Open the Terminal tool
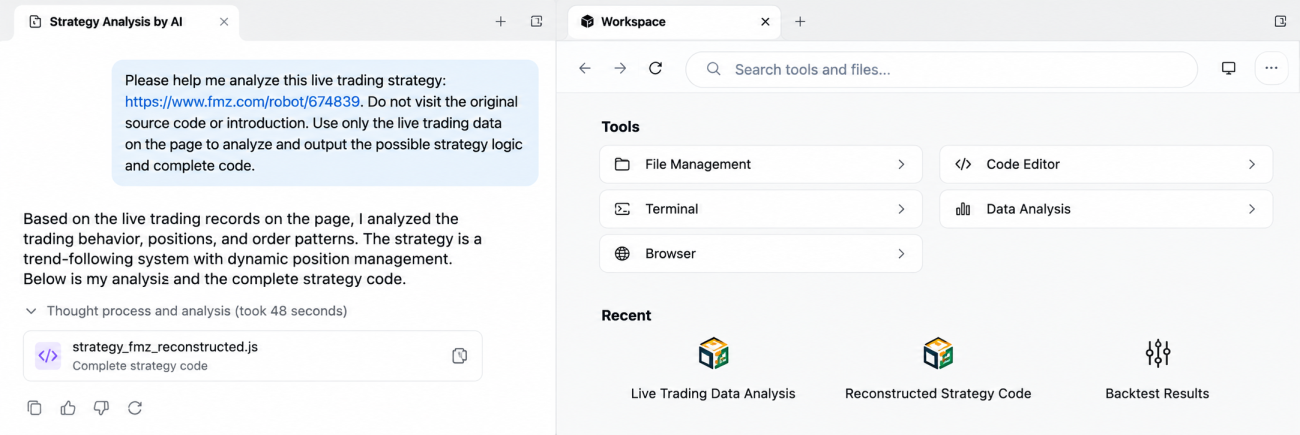1300x435 pixels. pyautogui.click(x=761, y=209)
